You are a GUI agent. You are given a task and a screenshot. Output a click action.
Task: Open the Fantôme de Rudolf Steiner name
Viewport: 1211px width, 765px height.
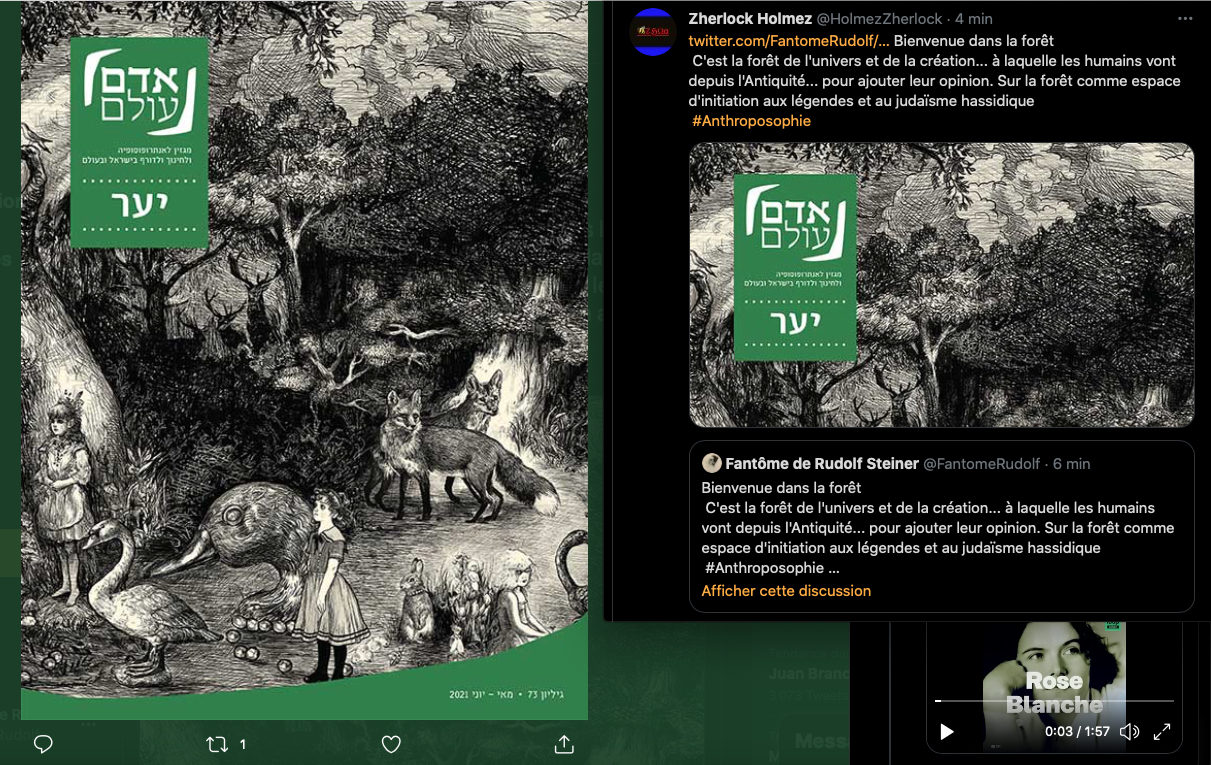coord(821,464)
